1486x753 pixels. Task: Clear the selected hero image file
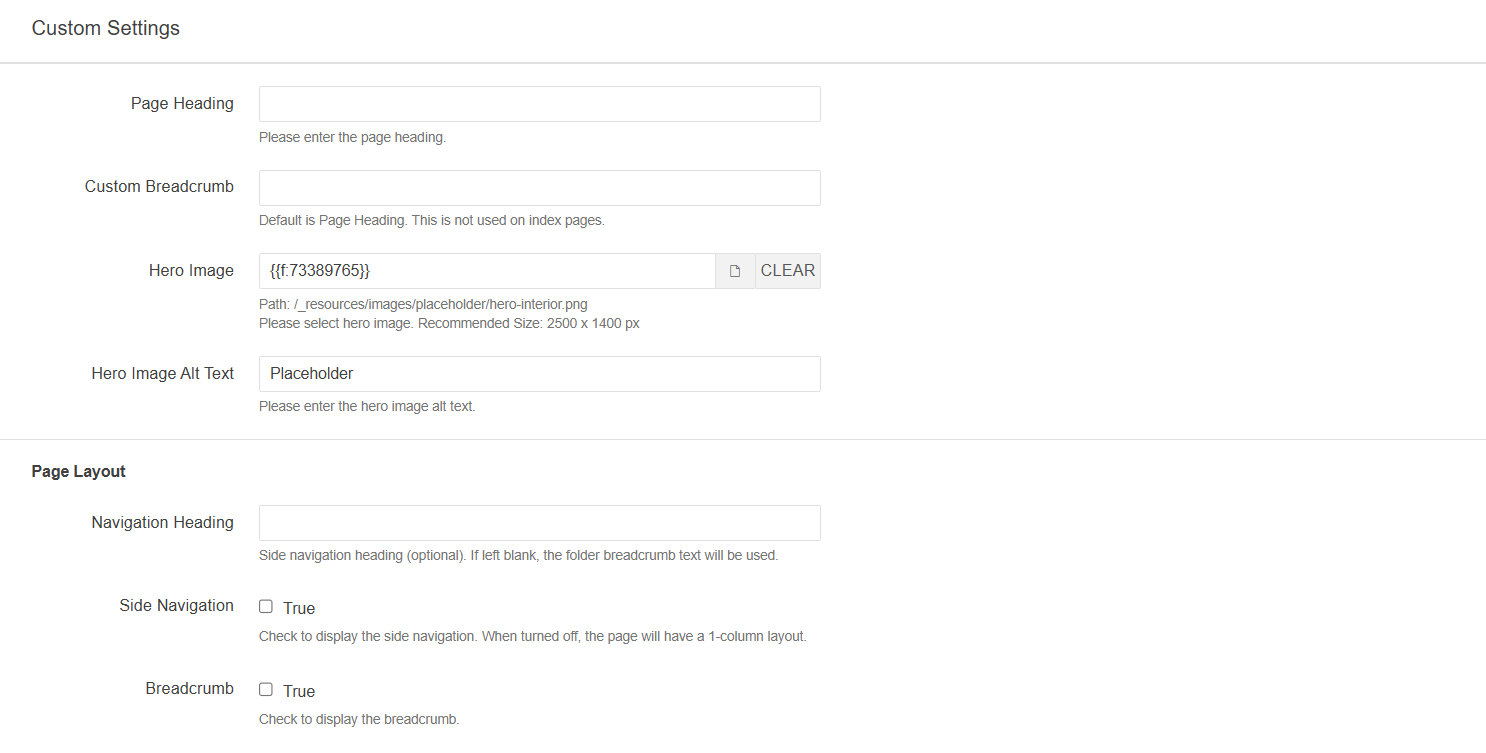[787, 270]
